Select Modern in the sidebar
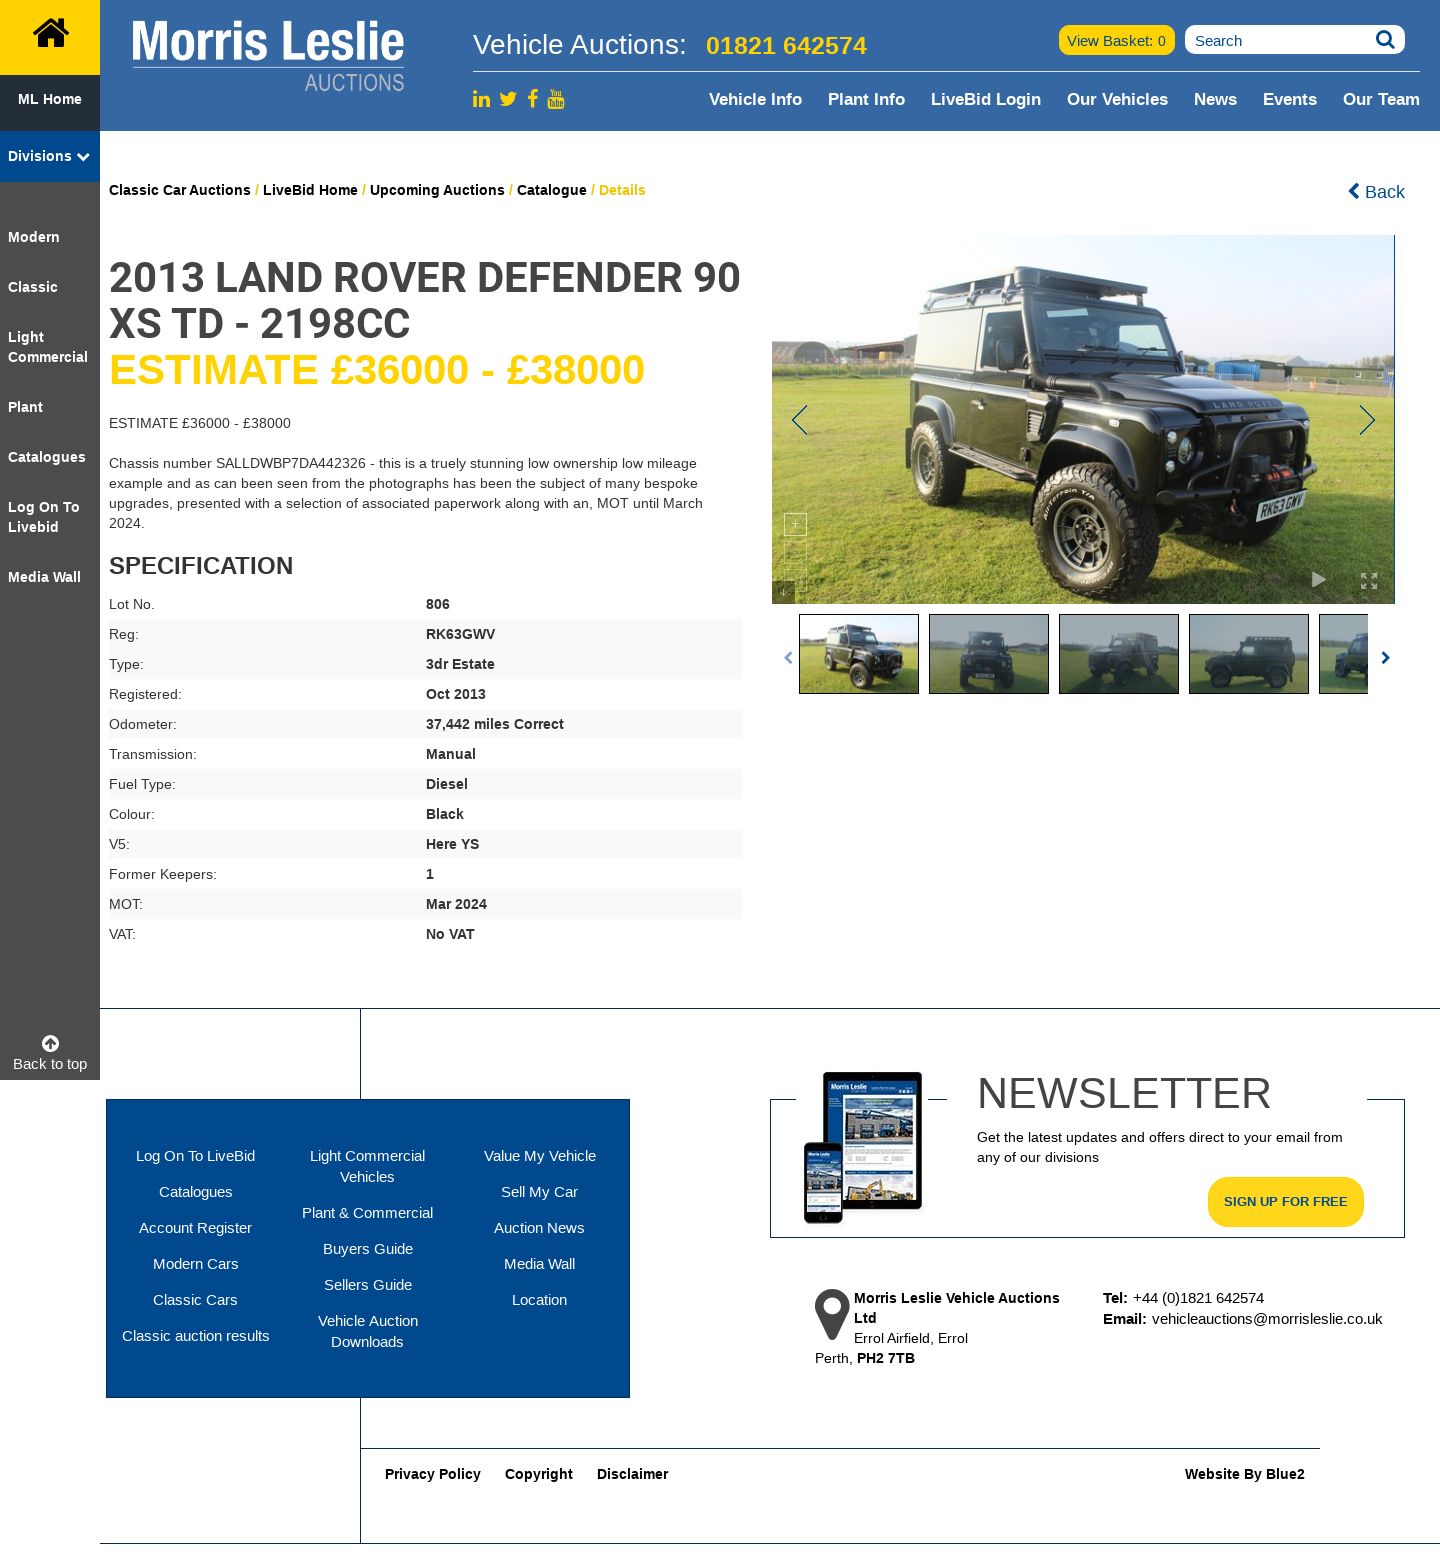Screen dimensions: 1440x1558 pos(34,237)
